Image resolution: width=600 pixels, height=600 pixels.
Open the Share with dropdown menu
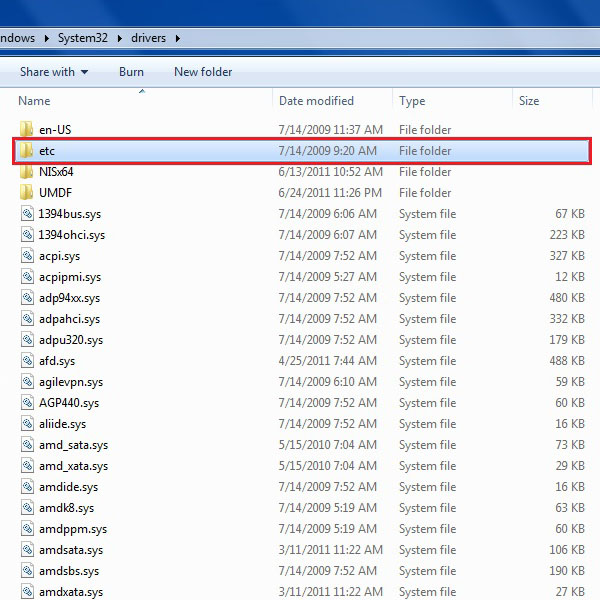tap(54, 72)
